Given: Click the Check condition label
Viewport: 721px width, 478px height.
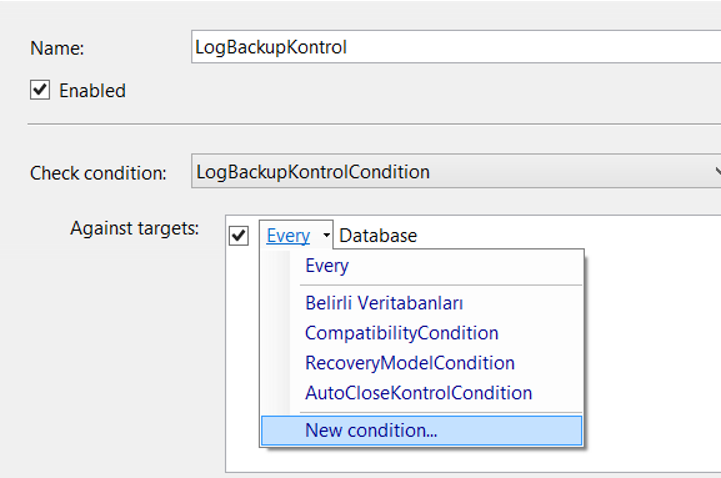Looking at the screenshot, I should pos(98,173).
